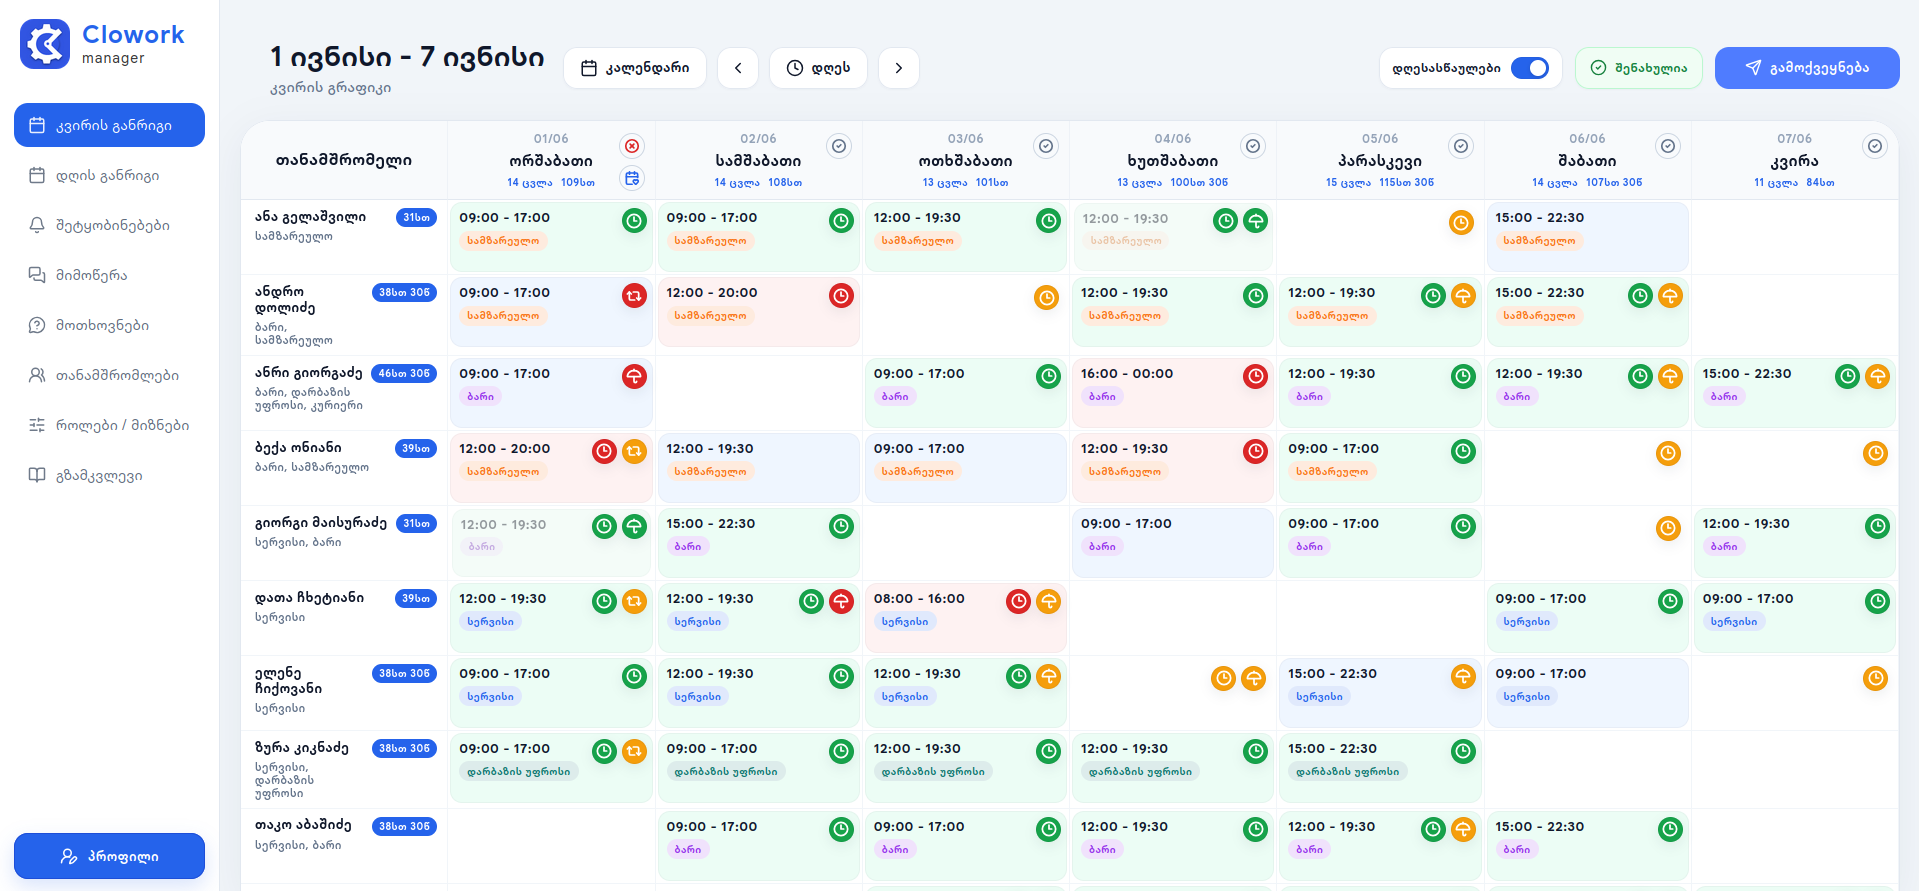Click orange umbrella on ანრი გიორგაძე 07/06 shift
The height and width of the screenshot is (891, 1919).
coord(1877,376)
